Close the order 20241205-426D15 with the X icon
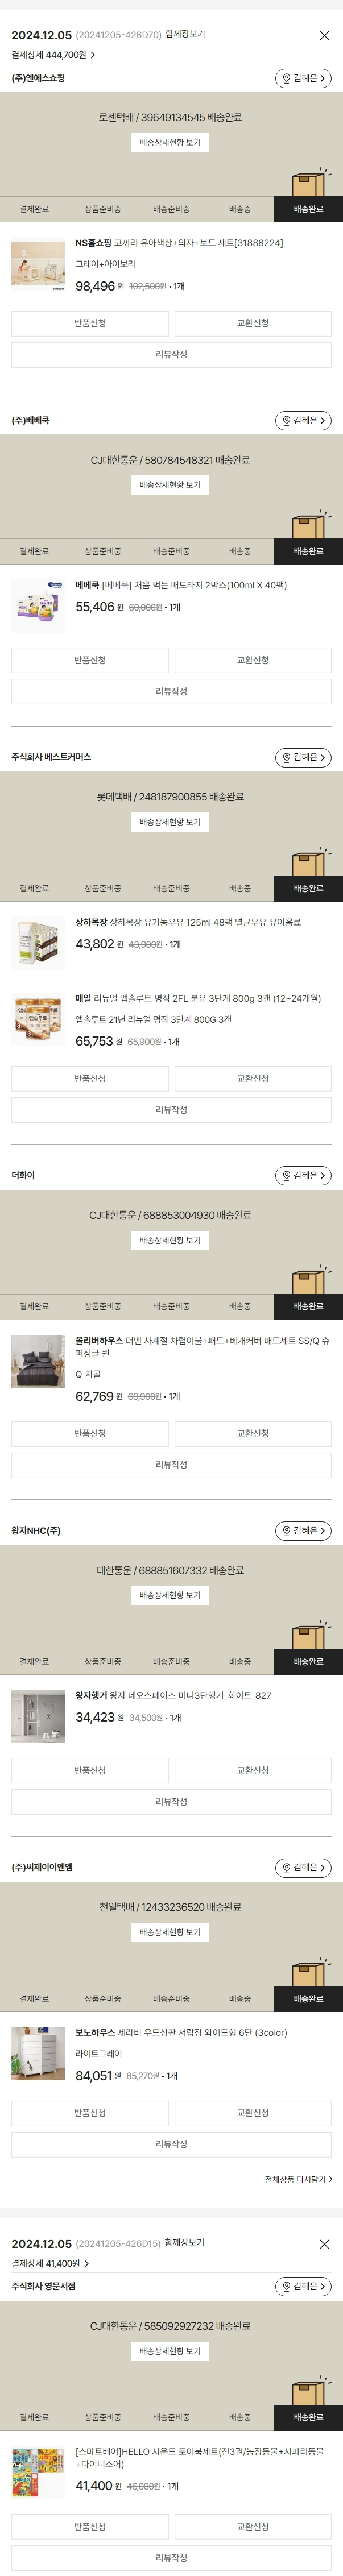Image resolution: width=343 pixels, height=2576 pixels. (x=324, y=2244)
